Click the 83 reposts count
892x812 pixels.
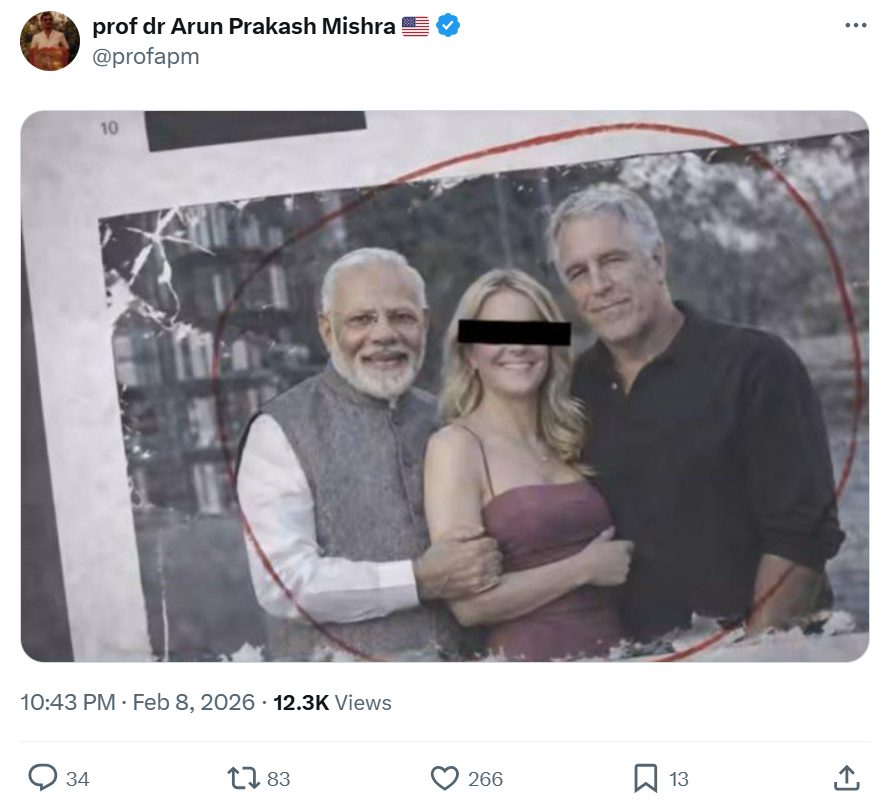click(279, 778)
